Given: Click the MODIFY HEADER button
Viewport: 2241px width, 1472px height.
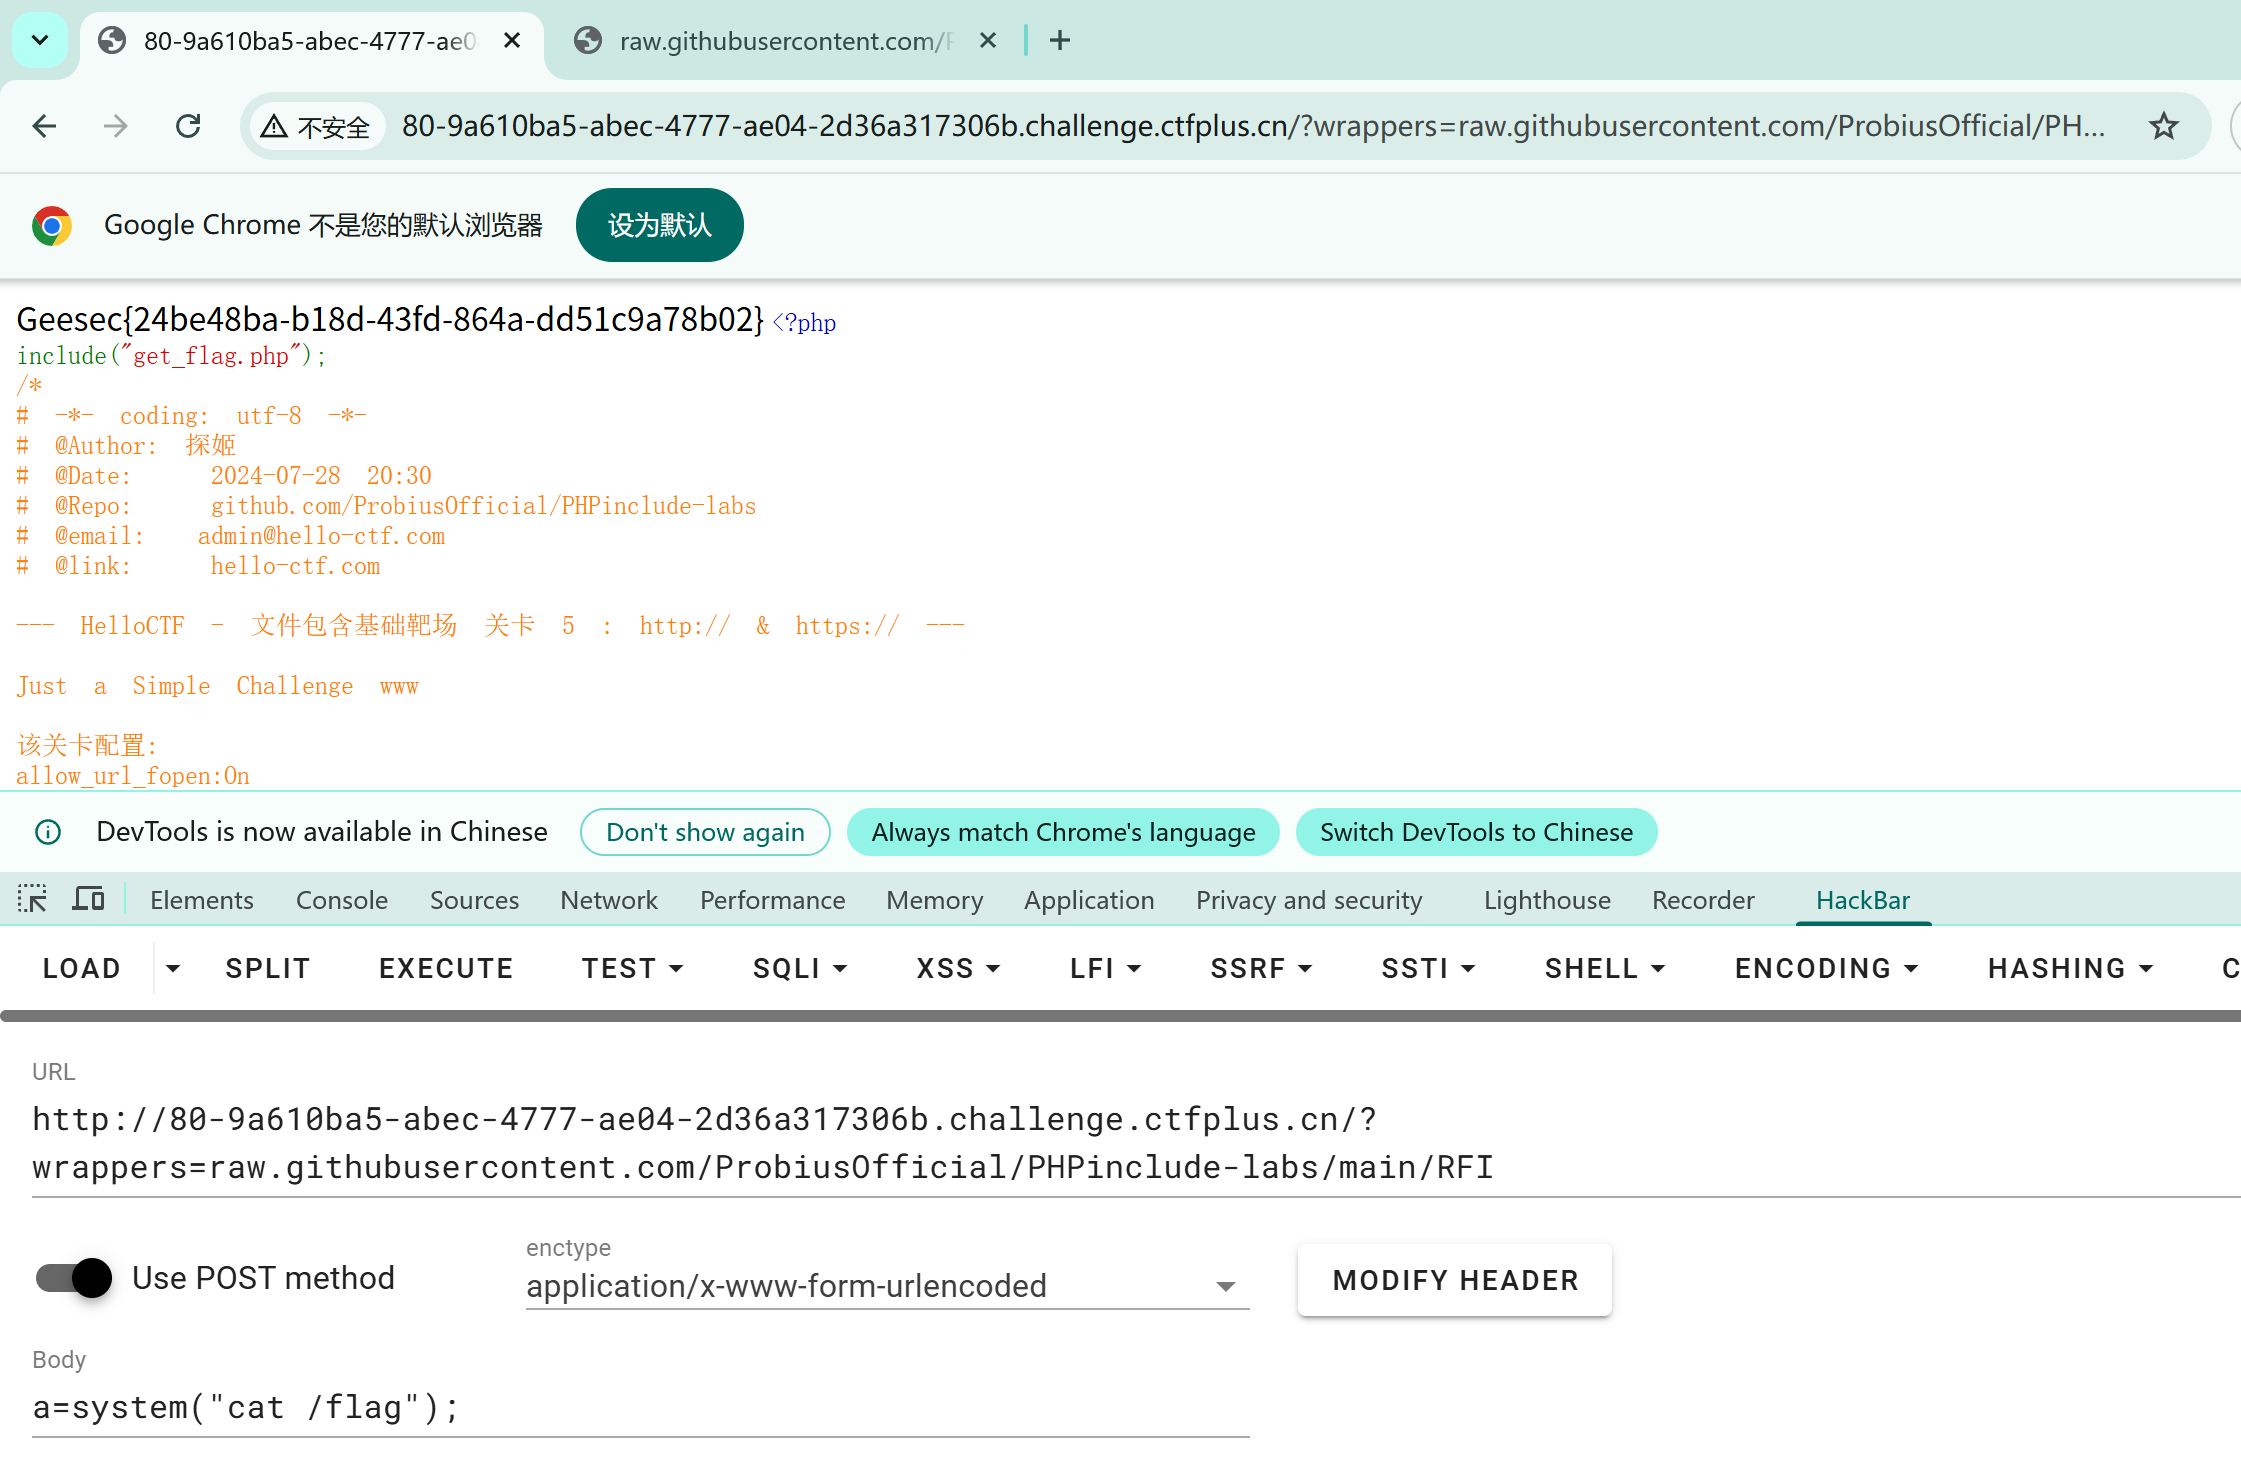Looking at the screenshot, I should tap(1454, 1280).
